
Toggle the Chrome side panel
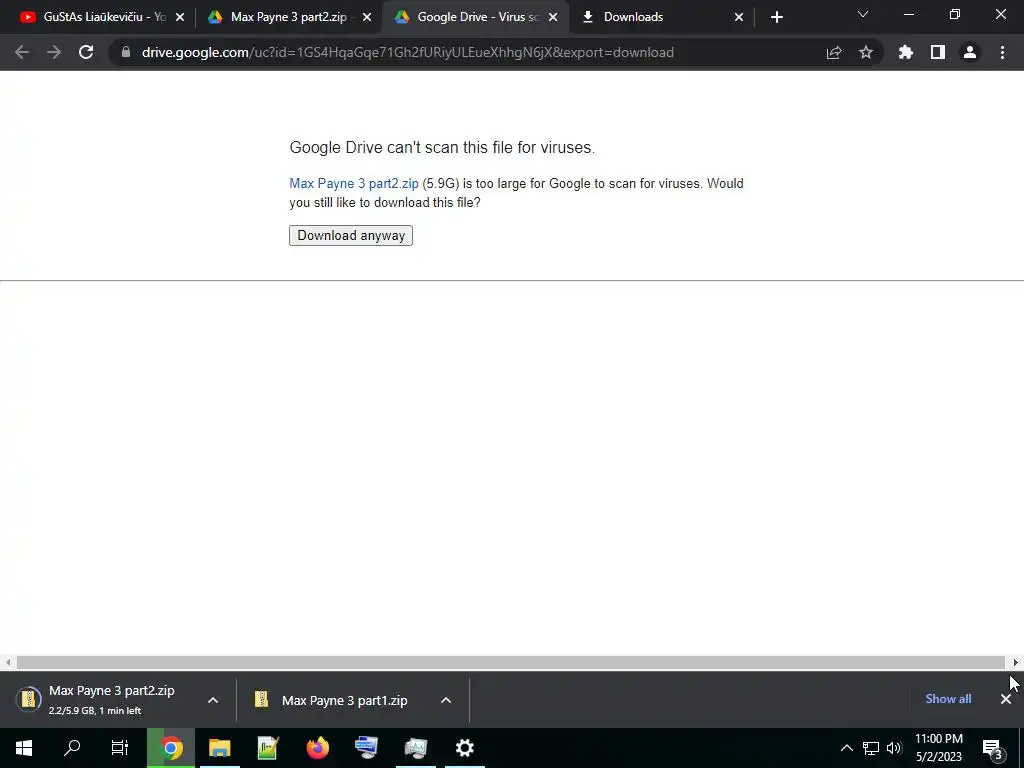938,52
